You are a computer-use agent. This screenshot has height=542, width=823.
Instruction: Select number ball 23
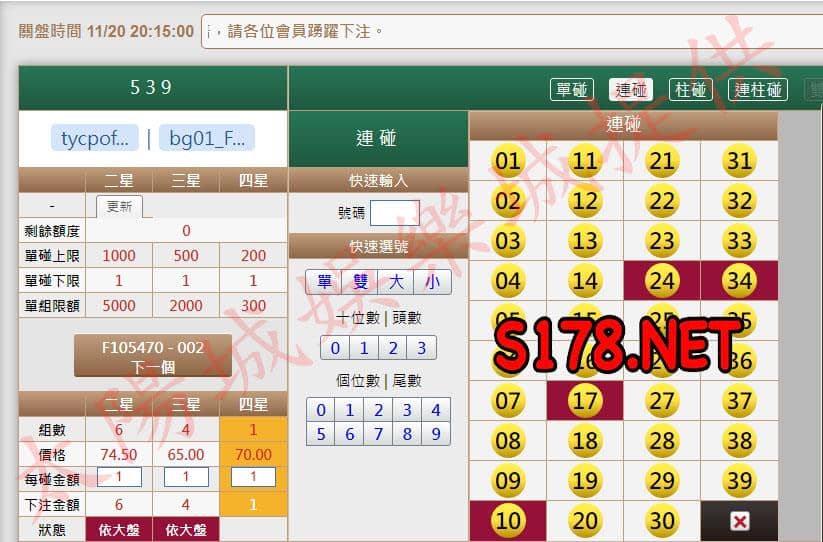click(662, 241)
